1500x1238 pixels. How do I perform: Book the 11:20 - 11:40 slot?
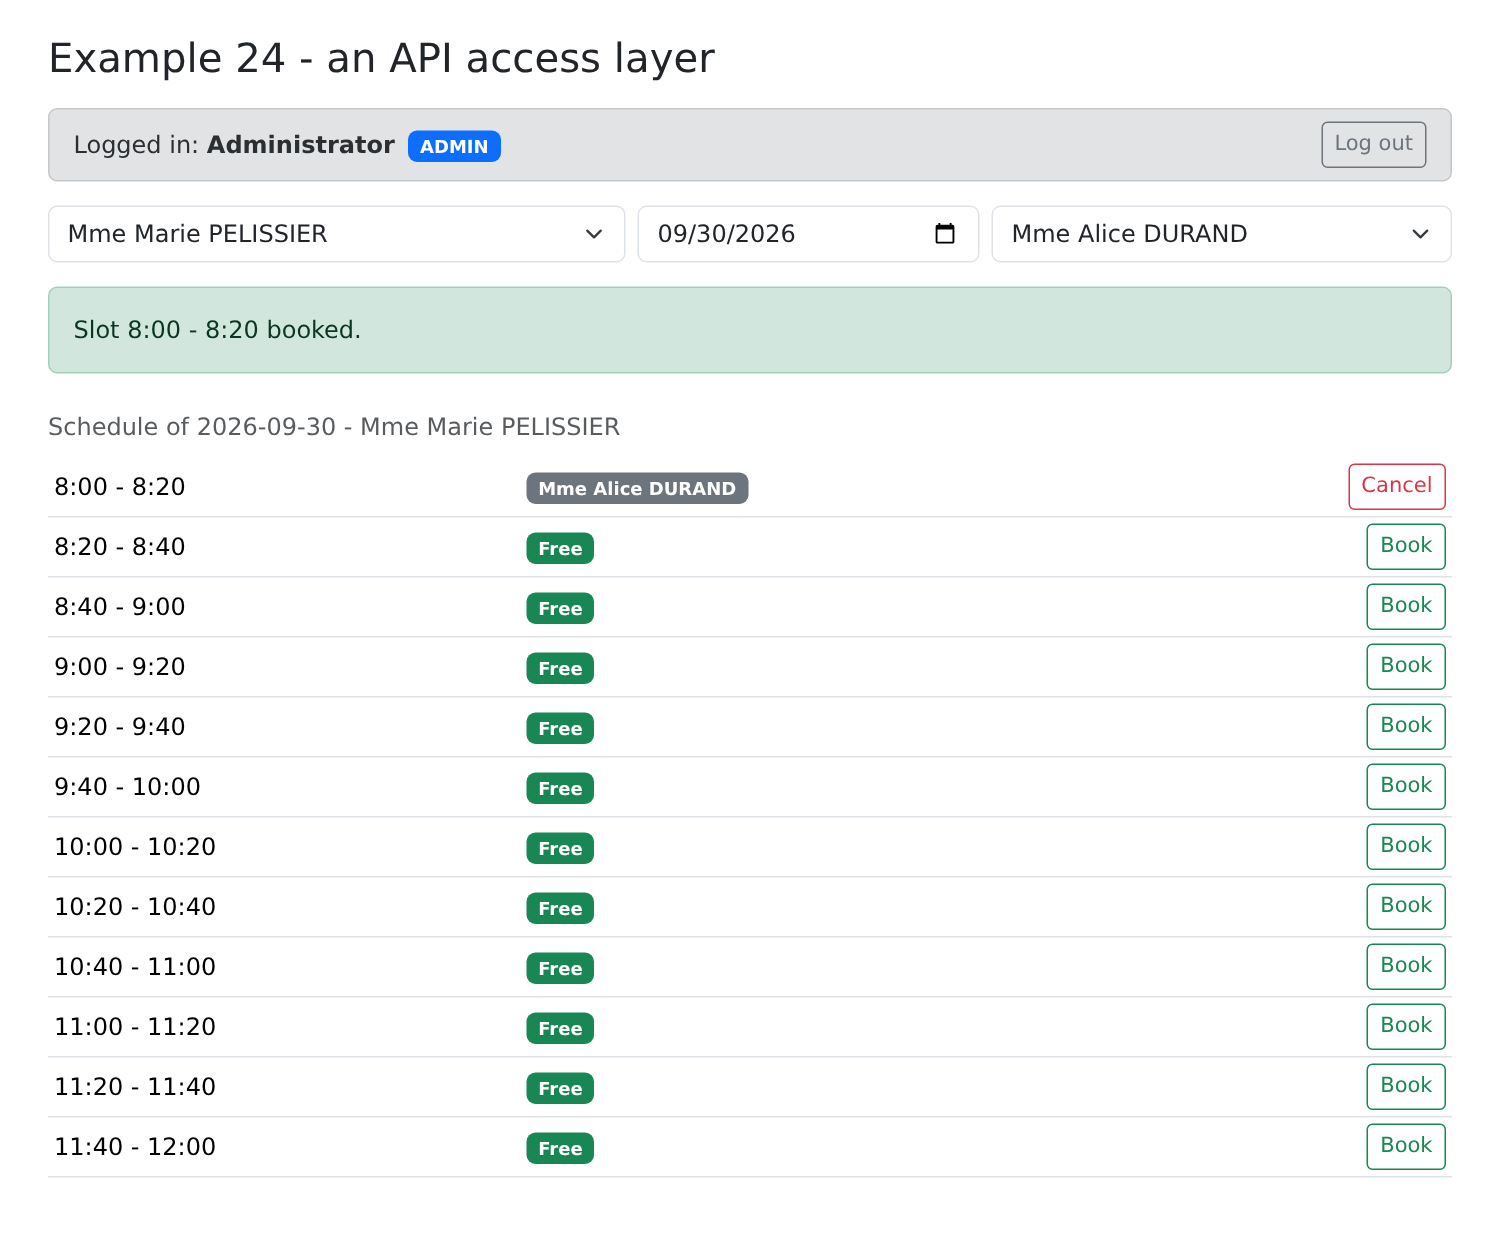[x=1406, y=1086]
